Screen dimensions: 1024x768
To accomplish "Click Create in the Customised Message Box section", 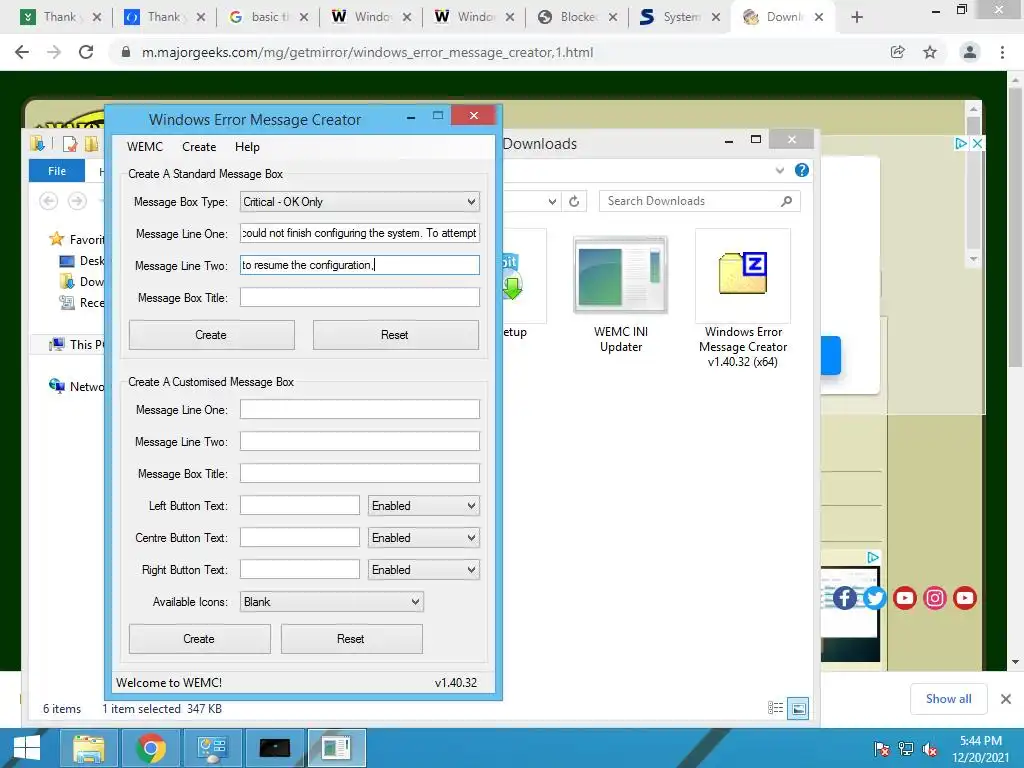I will 199,639.
